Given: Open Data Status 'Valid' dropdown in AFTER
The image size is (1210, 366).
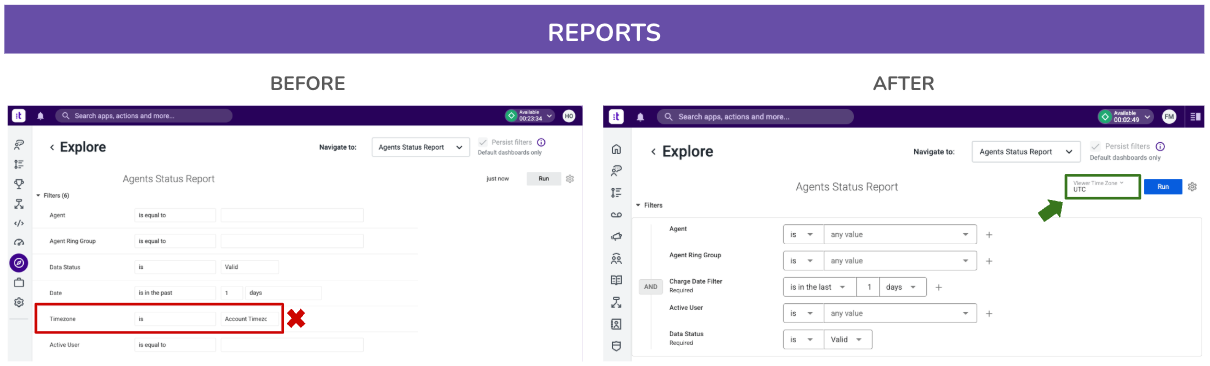Looking at the screenshot, I should pos(847,339).
